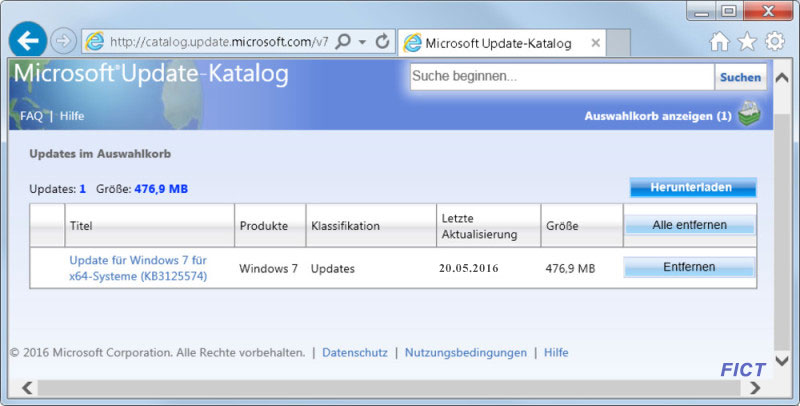Click the Herunterladen button
This screenshot has width=800, height=406.
click(x=693, y=187)
